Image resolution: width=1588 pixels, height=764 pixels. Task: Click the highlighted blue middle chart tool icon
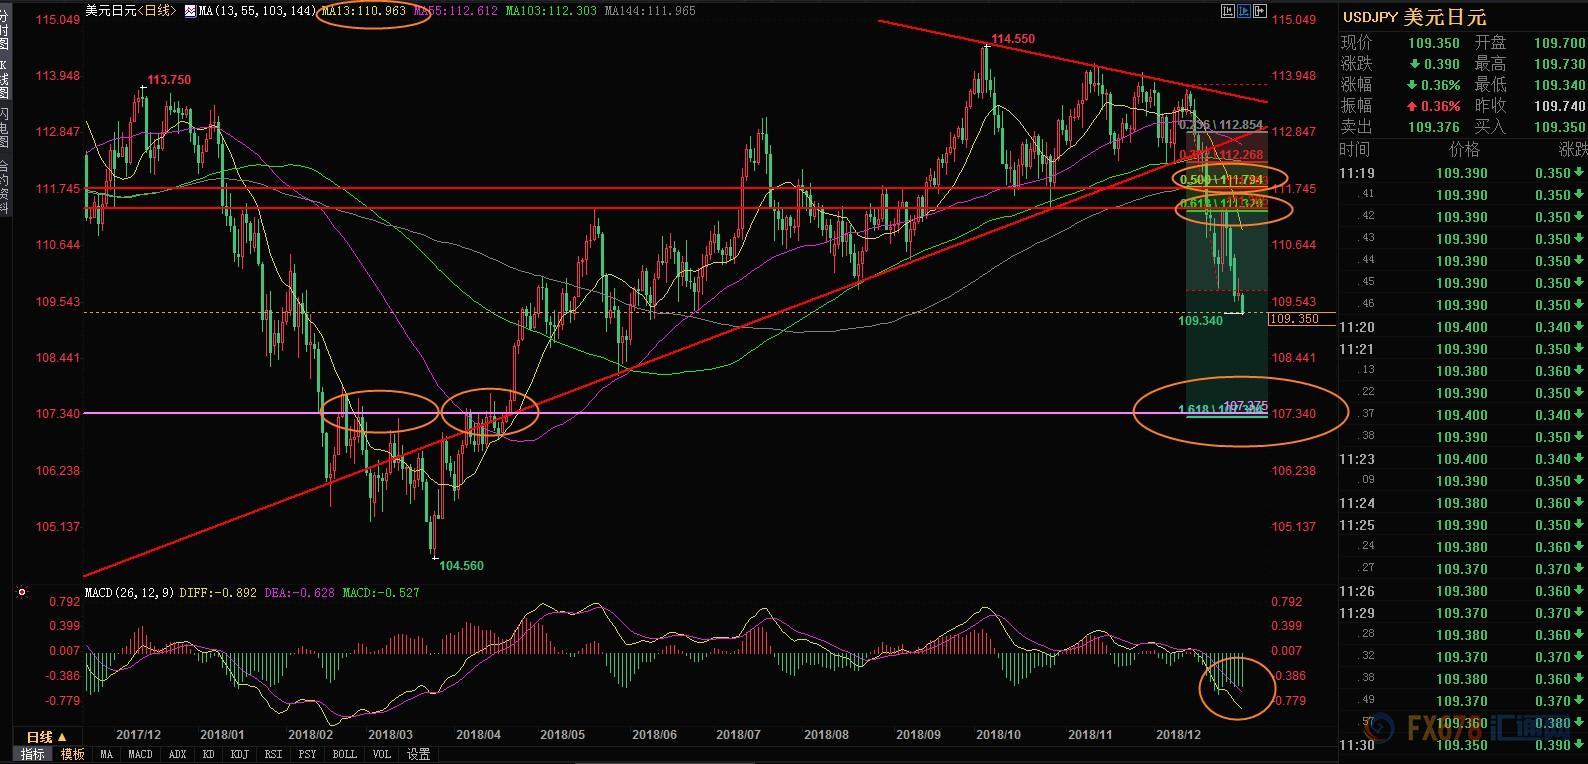point(1244,11)
